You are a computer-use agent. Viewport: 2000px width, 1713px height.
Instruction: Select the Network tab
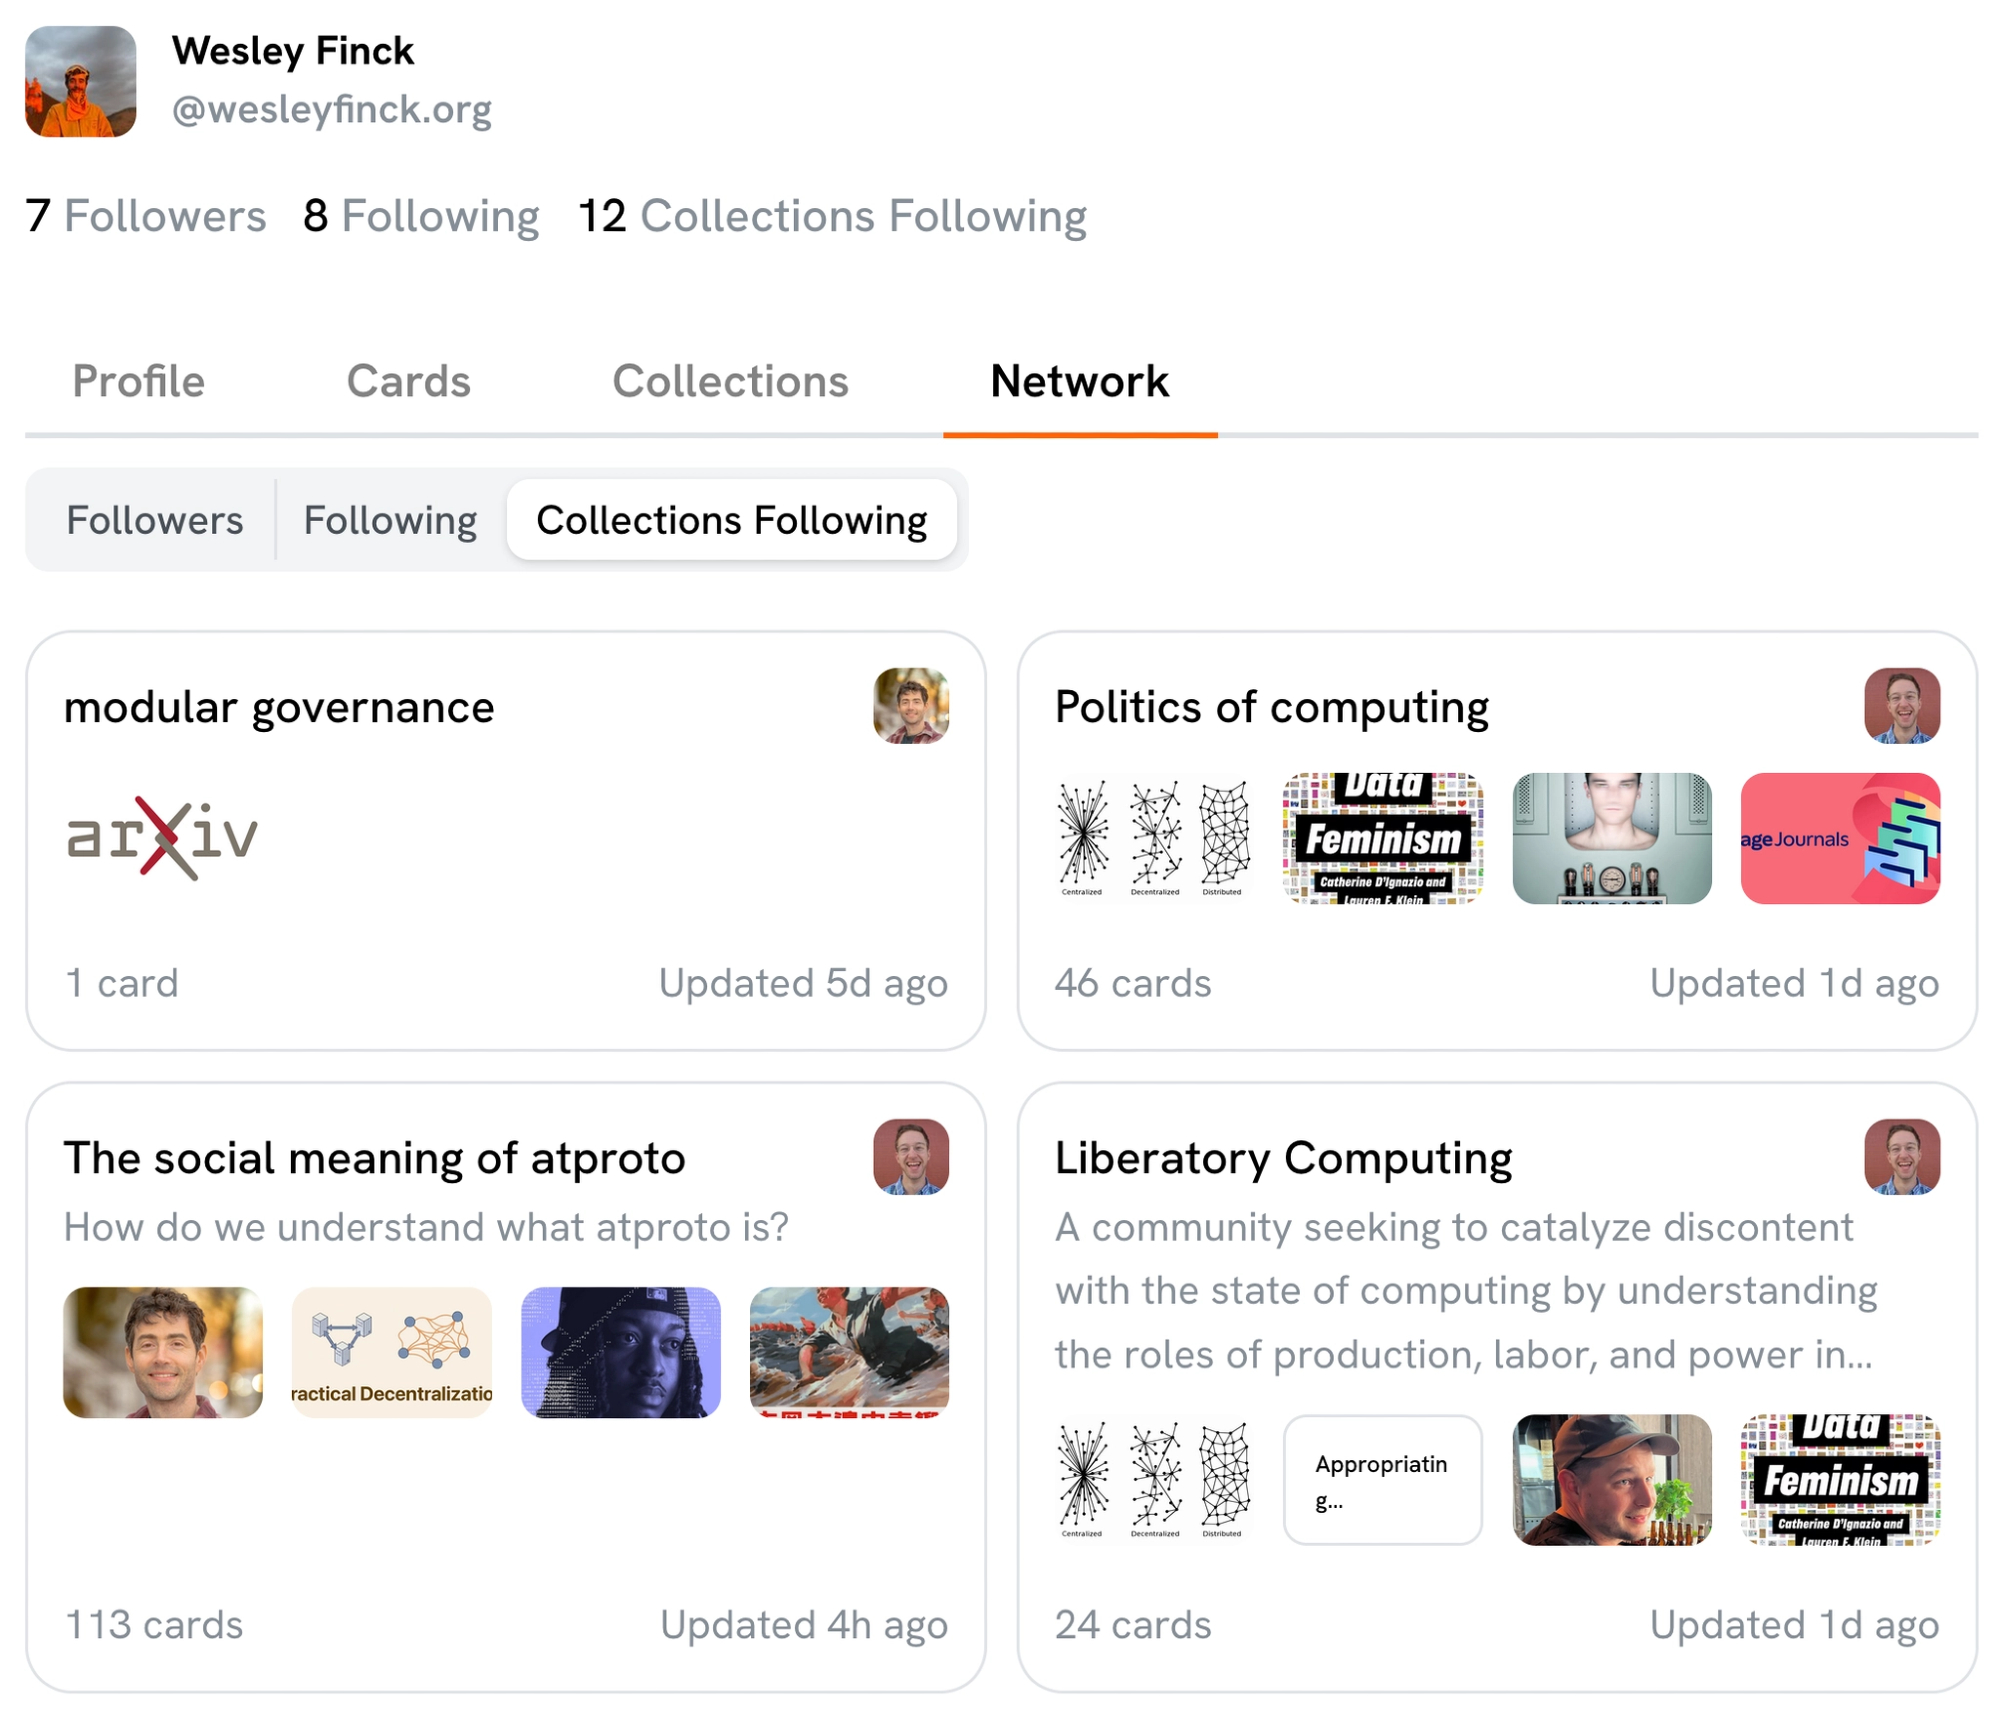coord(1079,381)
